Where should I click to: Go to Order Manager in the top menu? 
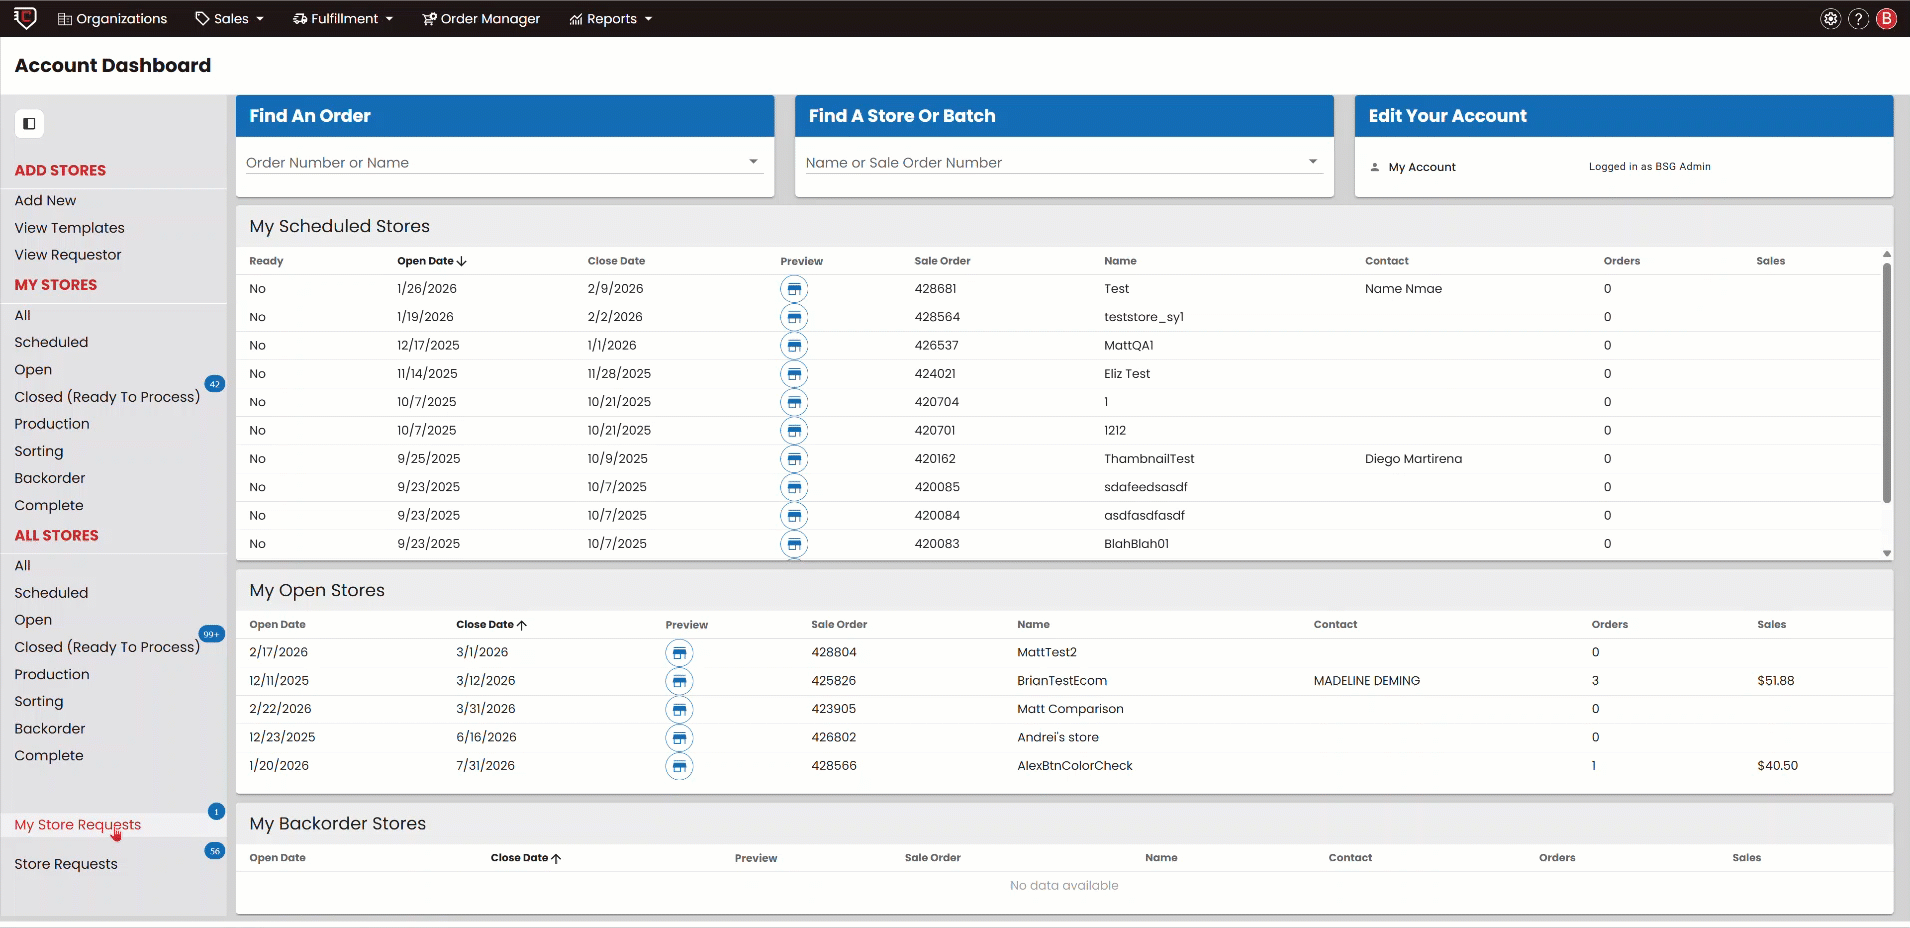481,19
